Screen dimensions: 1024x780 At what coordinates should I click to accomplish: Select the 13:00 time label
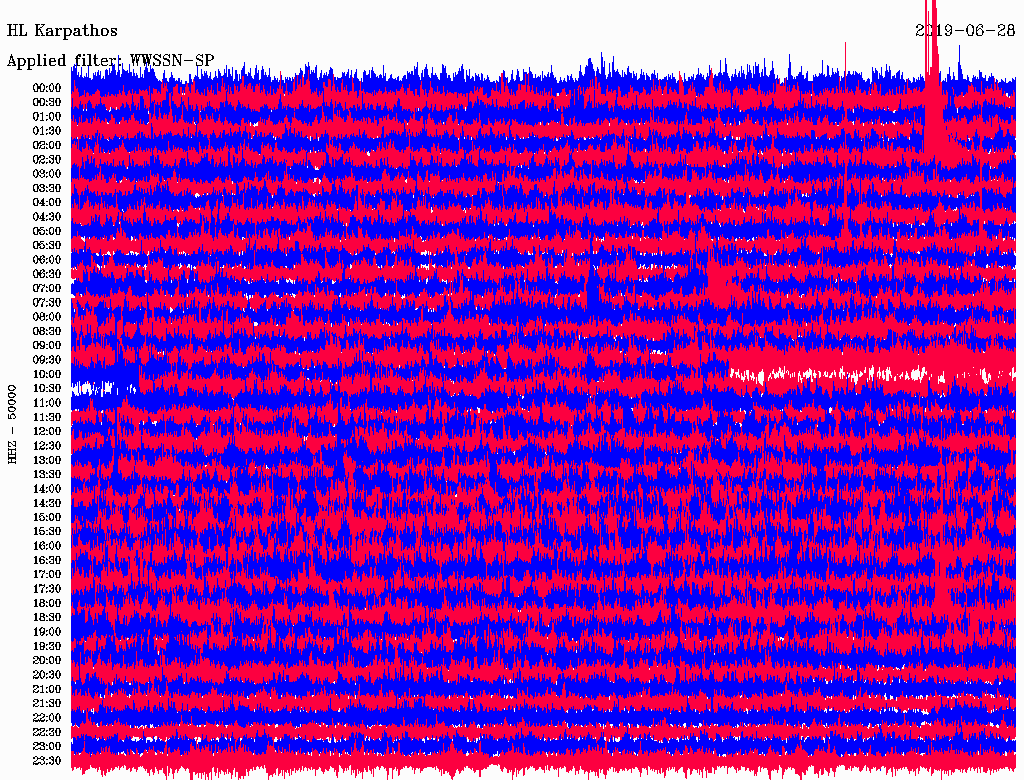[x=47, y=460]
